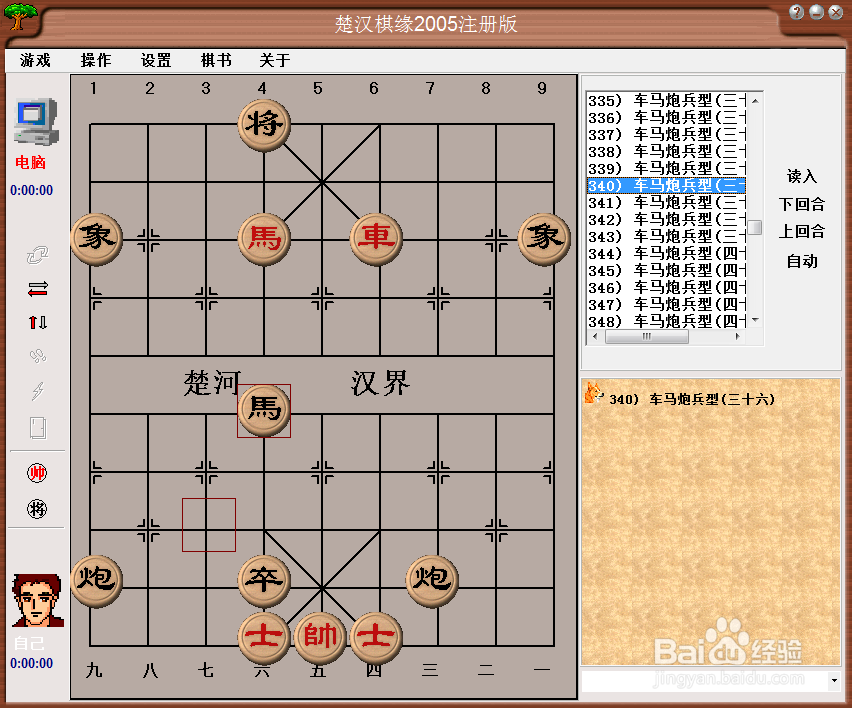This screenshot has height=708, width=852.
Task: Select list entry 342) 车马炮兵型
Action: pos(666,220)
